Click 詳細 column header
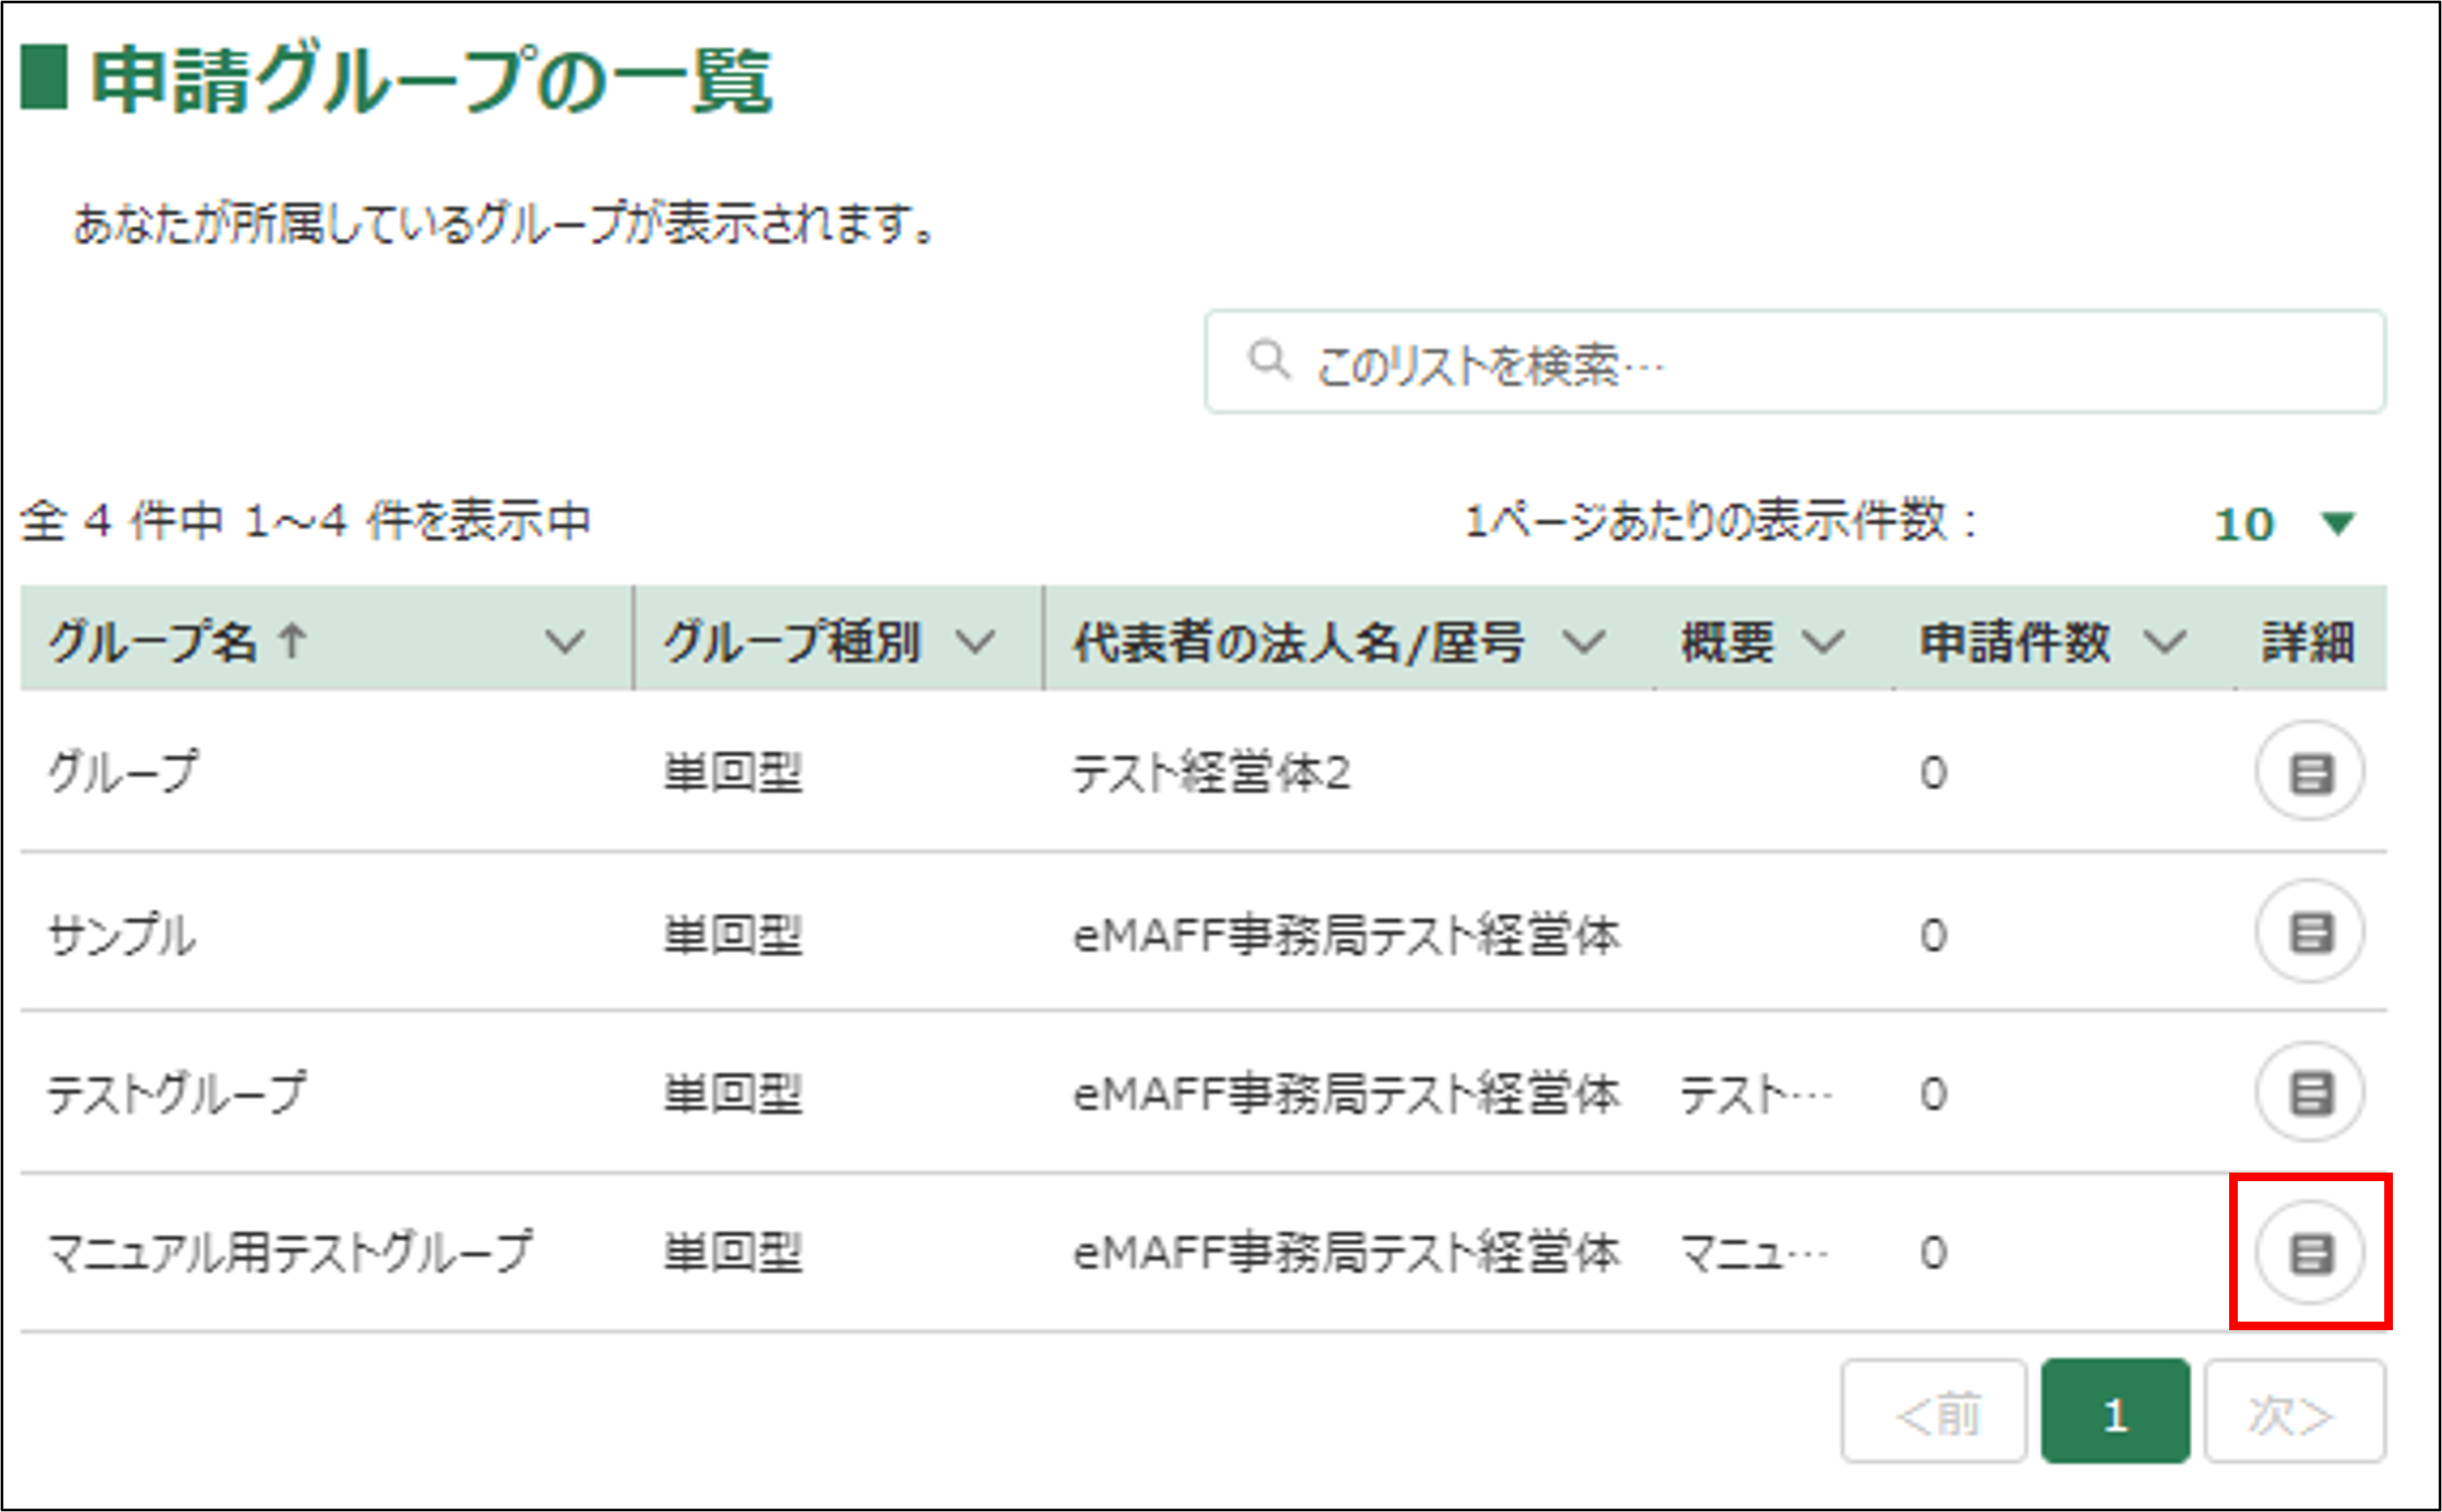 click(2308, 641)
